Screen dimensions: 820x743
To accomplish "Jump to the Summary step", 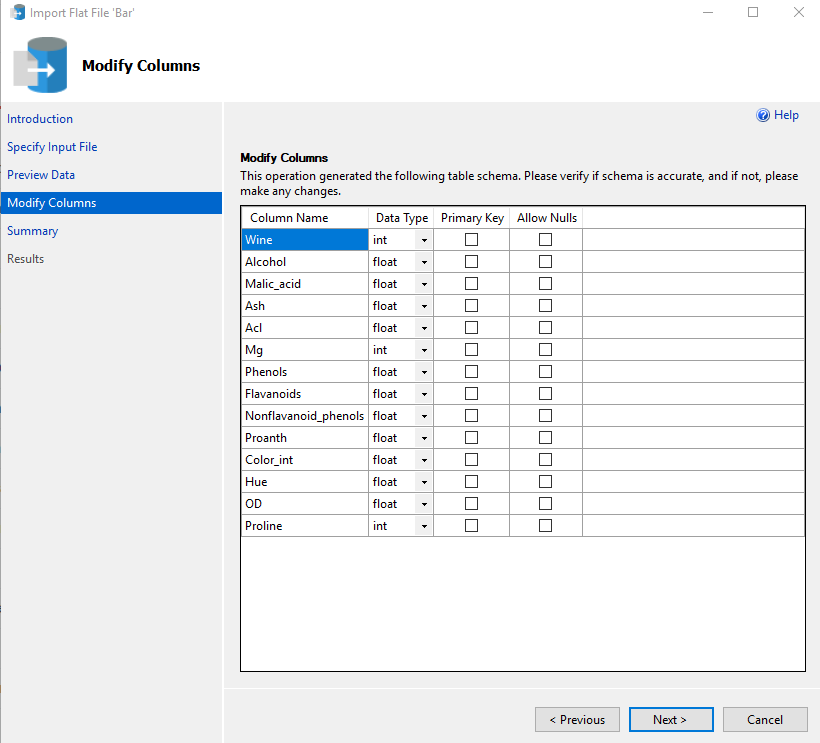I will (33, 231).
